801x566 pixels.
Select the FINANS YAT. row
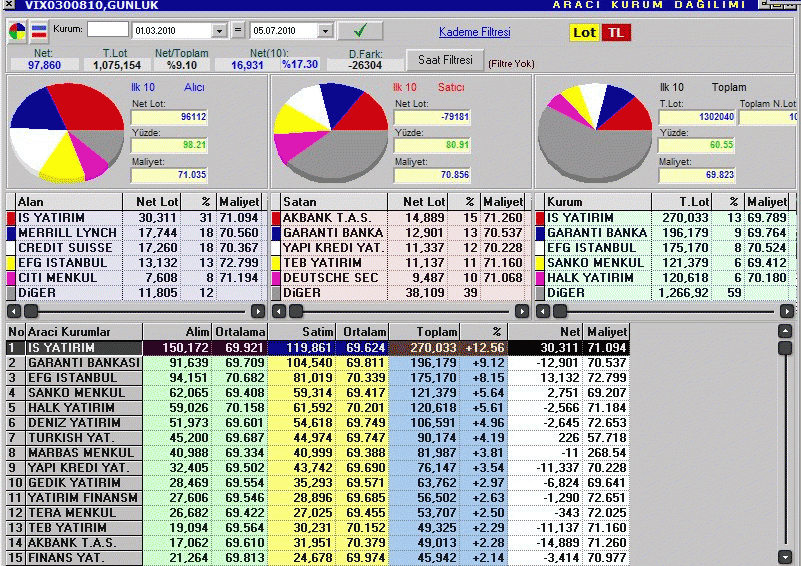pyautogui.click(x=318, y=558)
